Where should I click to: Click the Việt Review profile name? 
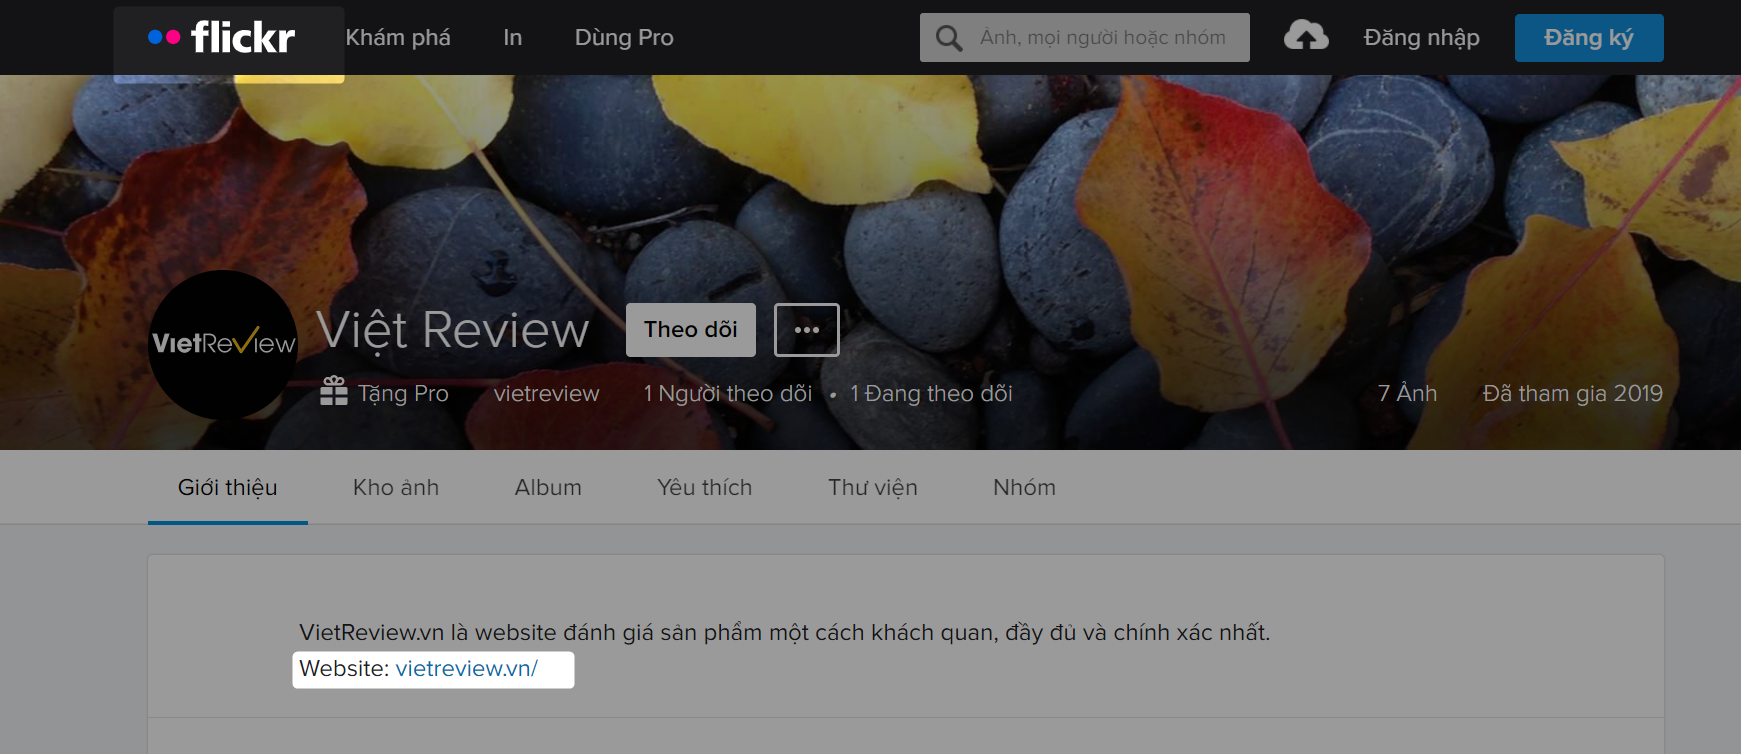coord(453,331)
